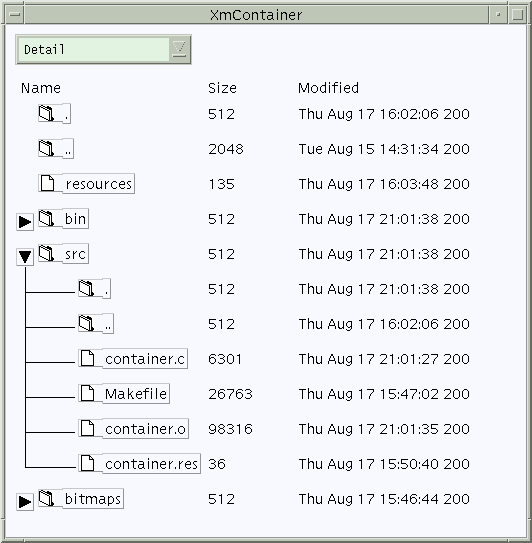Click the container.o file icon

tap(87, 428)
